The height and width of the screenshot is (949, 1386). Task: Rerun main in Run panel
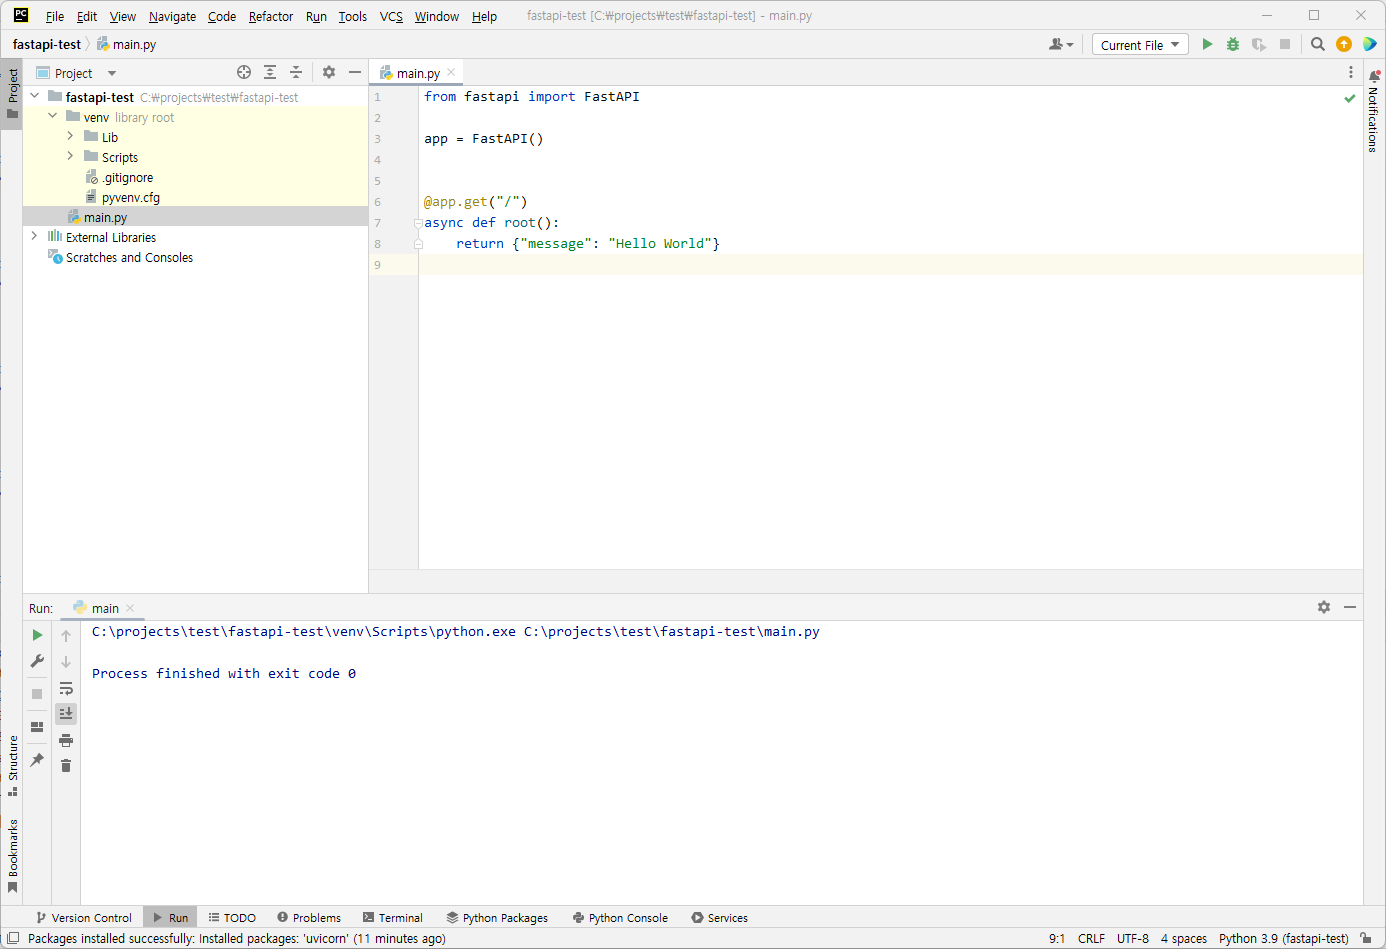pyautogui.click(x=37, y=635)
